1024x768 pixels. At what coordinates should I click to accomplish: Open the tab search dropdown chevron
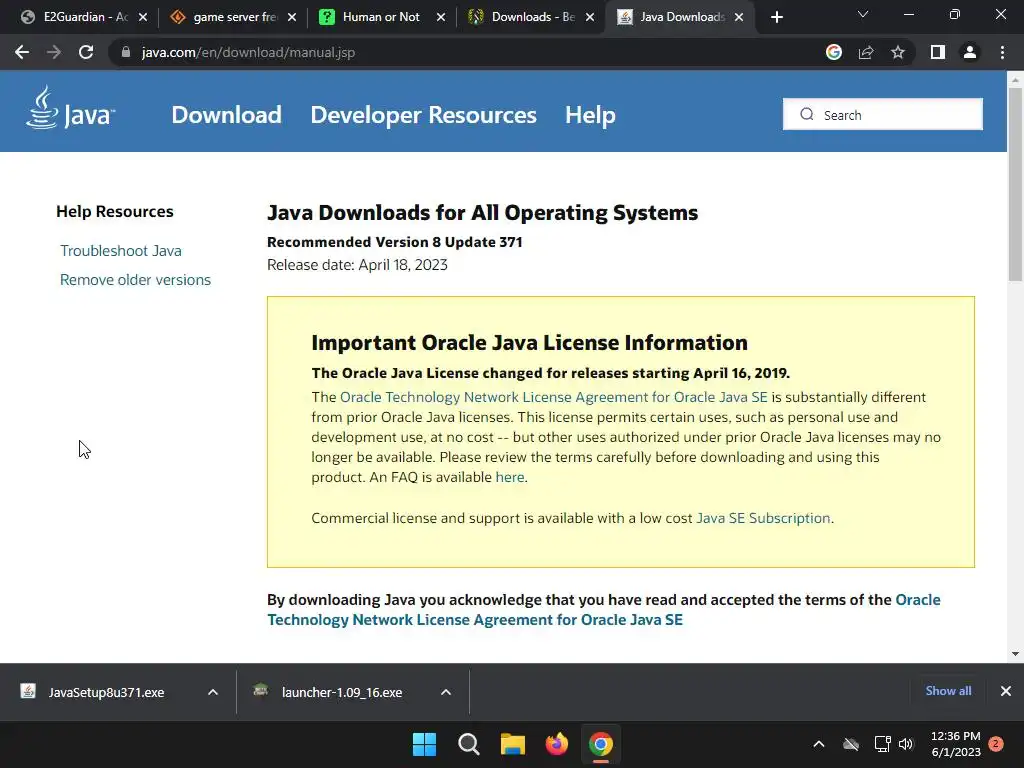click(x=863, y=14)
